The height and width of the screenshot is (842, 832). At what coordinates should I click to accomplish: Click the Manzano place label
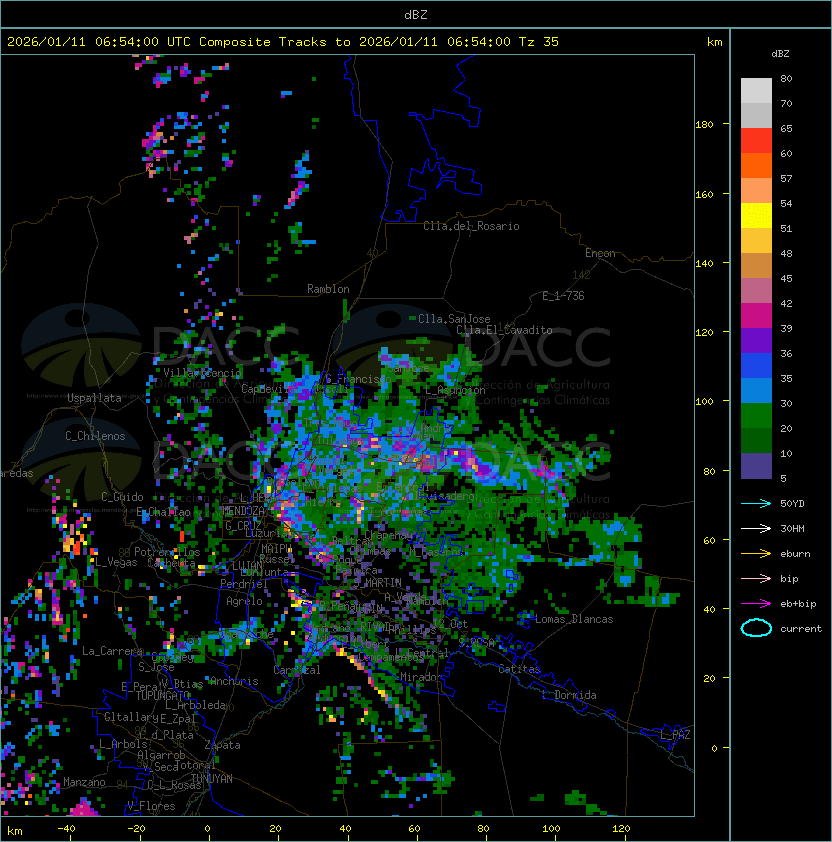coord(84,782)
